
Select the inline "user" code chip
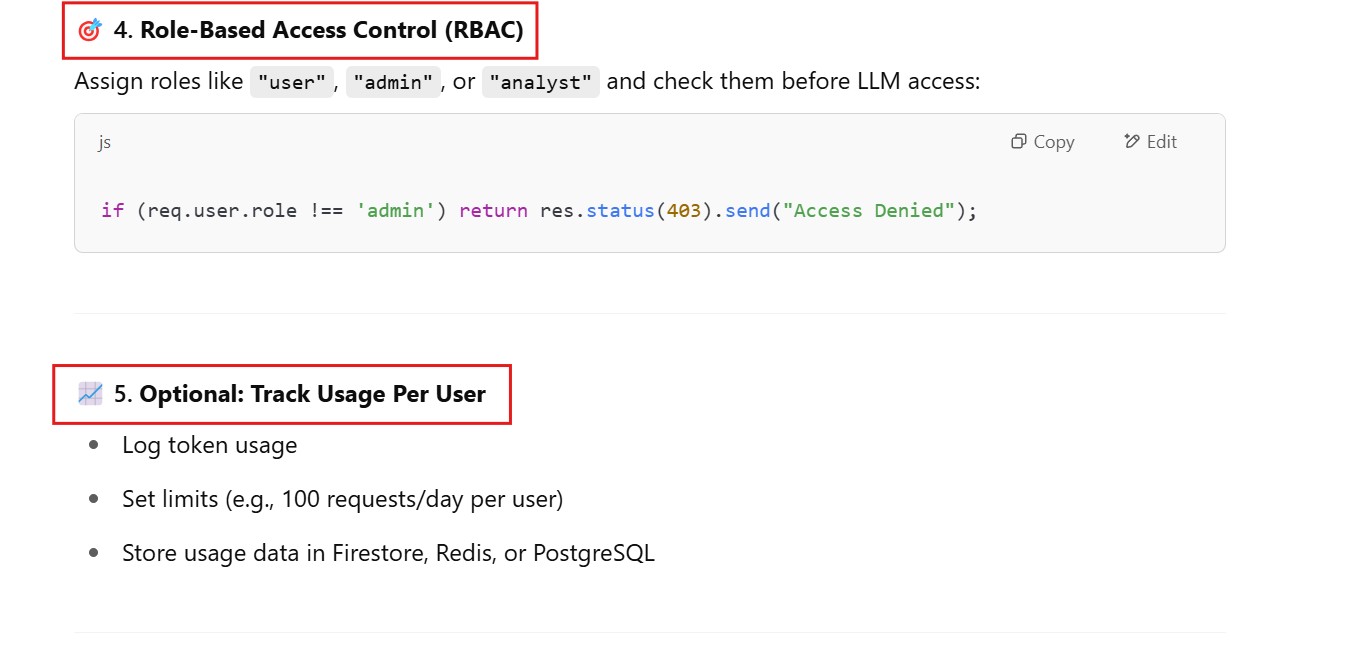[292, 83]
